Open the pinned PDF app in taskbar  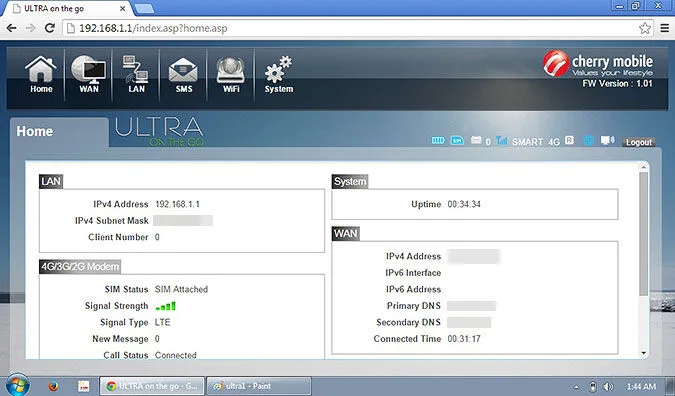tap(83, 386)
